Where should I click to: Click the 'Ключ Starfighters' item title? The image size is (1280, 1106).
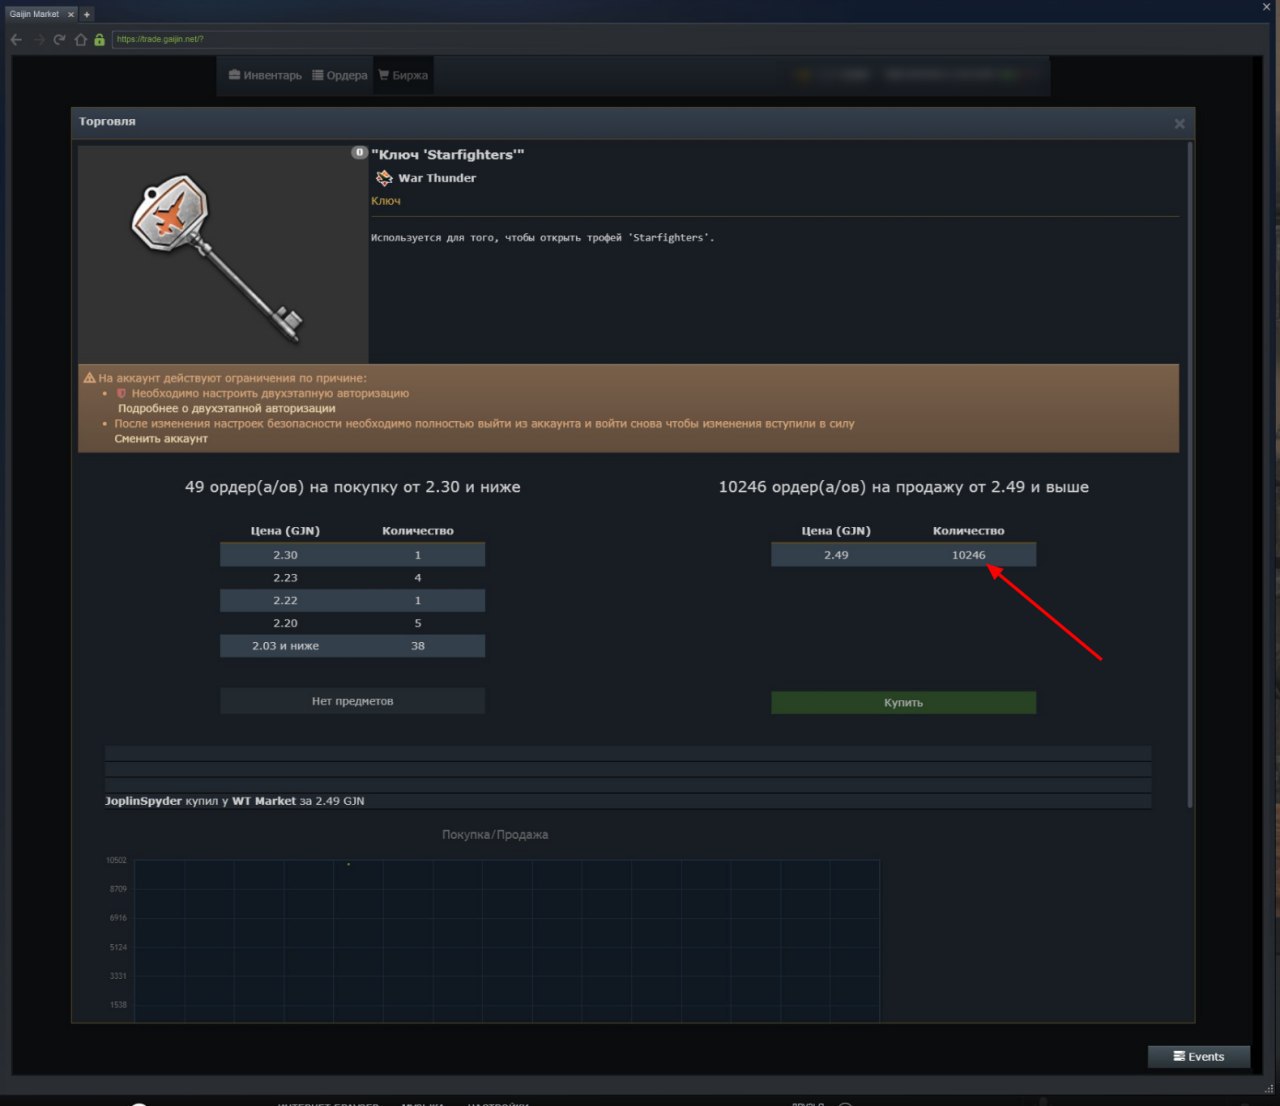point(448,155)
